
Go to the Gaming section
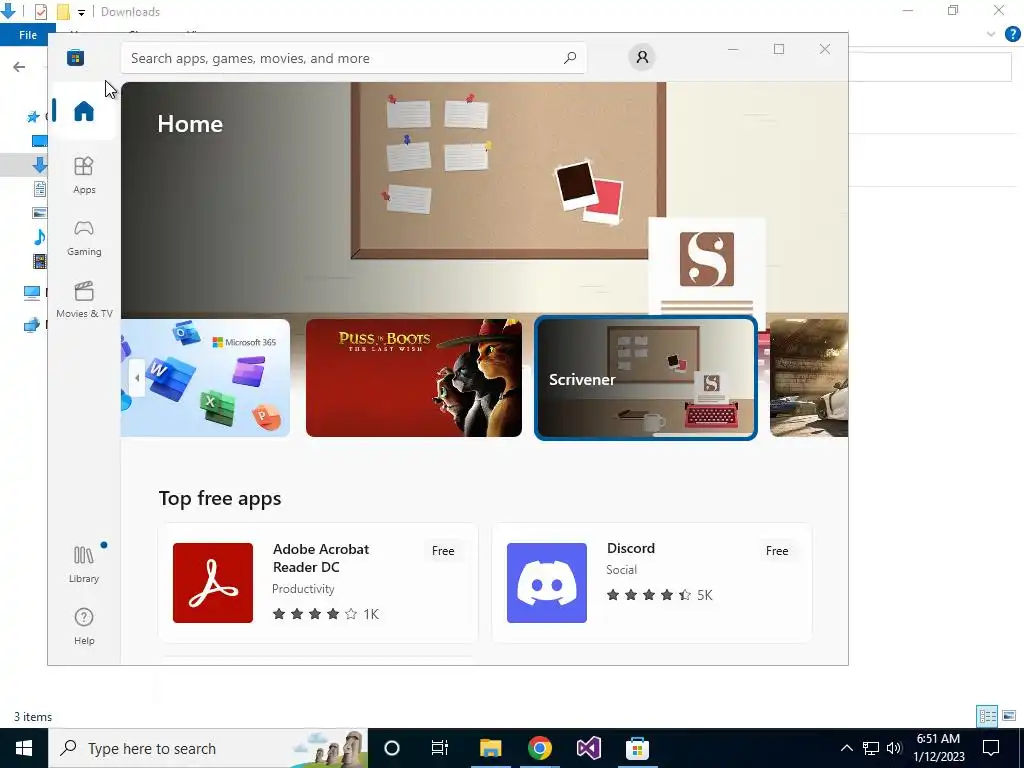pos(84,238)
